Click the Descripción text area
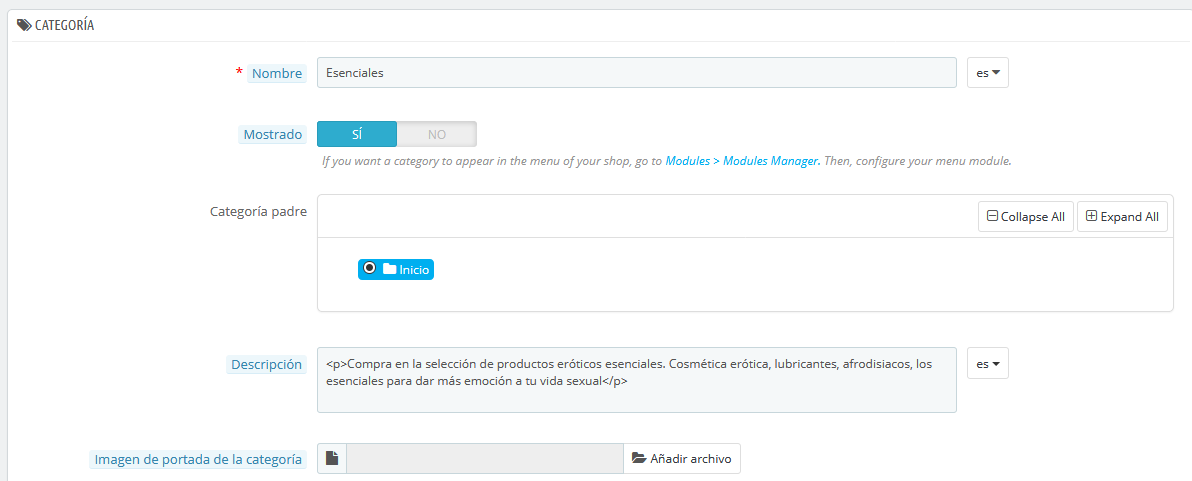This screenshot has height=481, width=1192. tap(636, 380)
